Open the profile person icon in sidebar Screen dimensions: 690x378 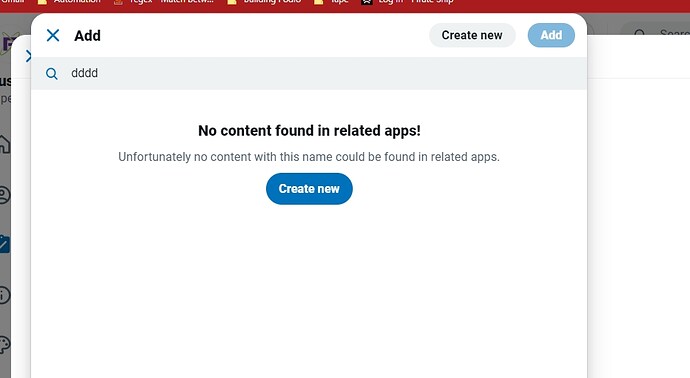point(4,195)
